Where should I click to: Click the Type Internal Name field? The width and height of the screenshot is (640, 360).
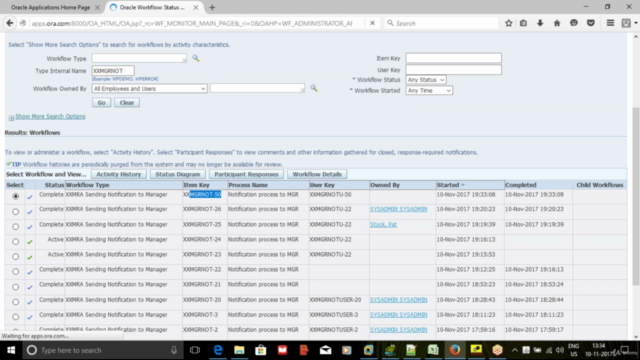(113, 71)
